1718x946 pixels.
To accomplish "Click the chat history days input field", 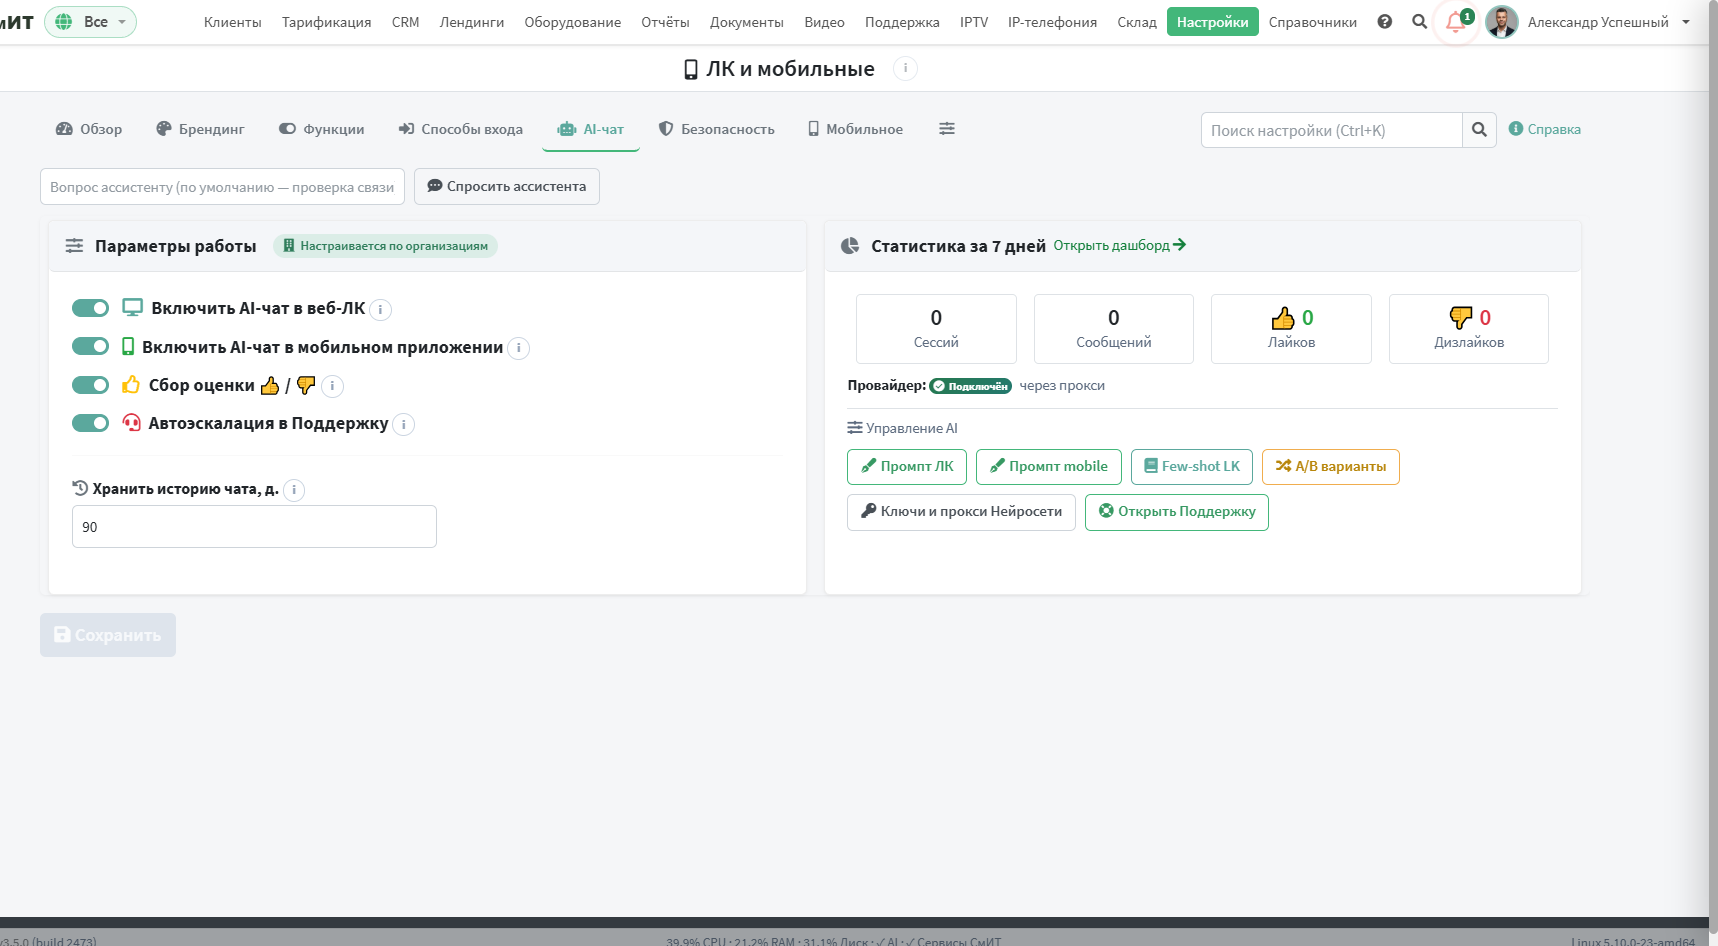I will pyautogui.click(x=254, y=527).
